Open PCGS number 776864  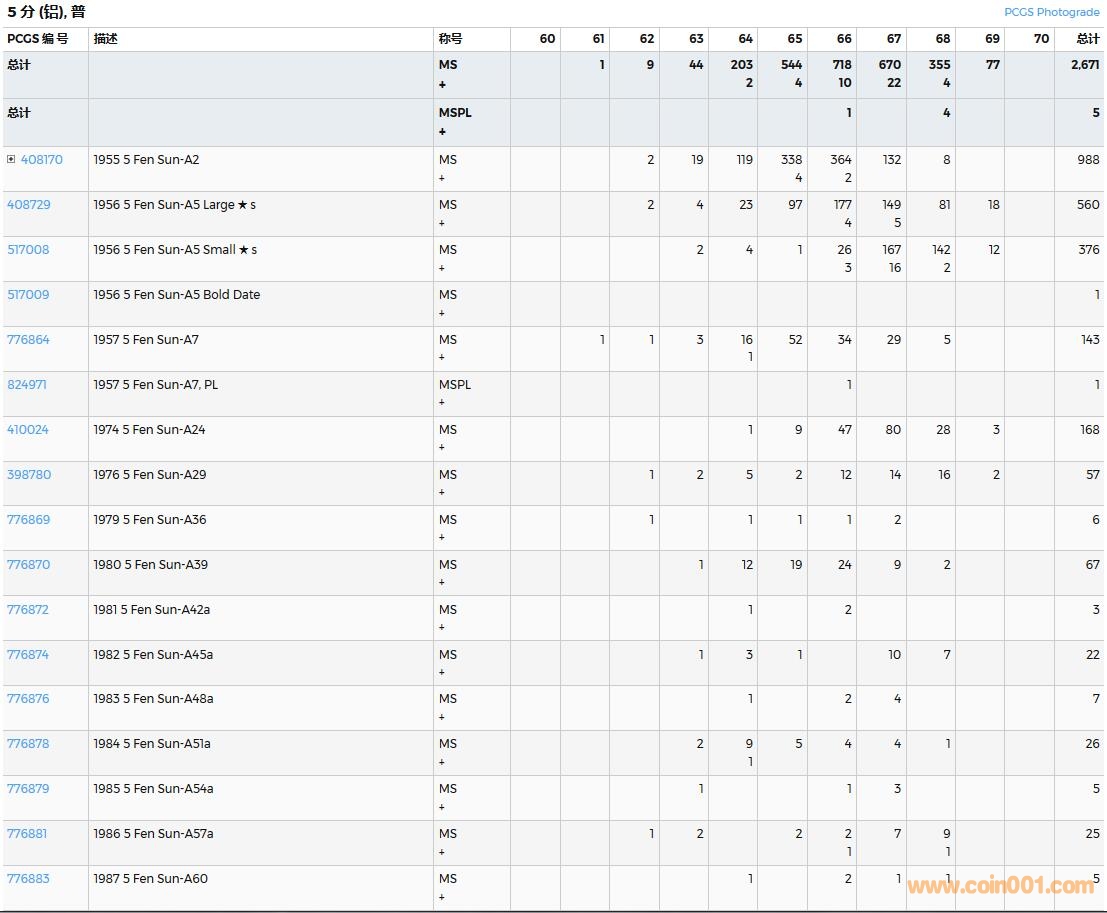[x=28, y=340]
